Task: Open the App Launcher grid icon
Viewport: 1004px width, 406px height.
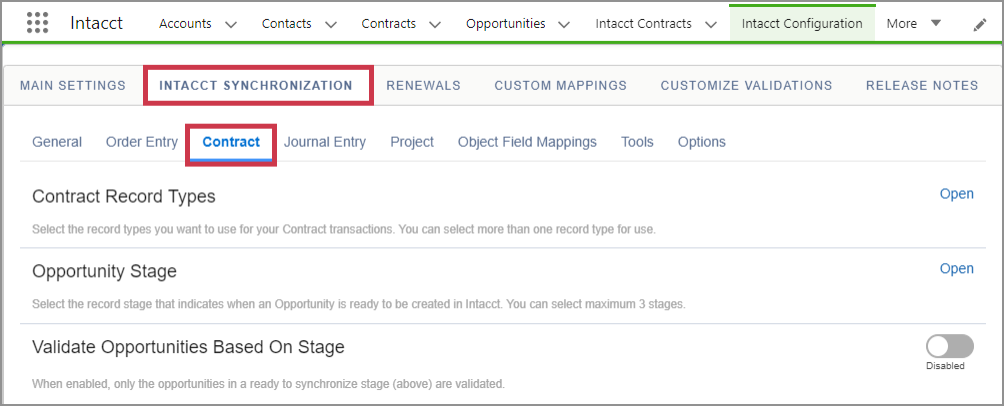Action: [37, 23]
